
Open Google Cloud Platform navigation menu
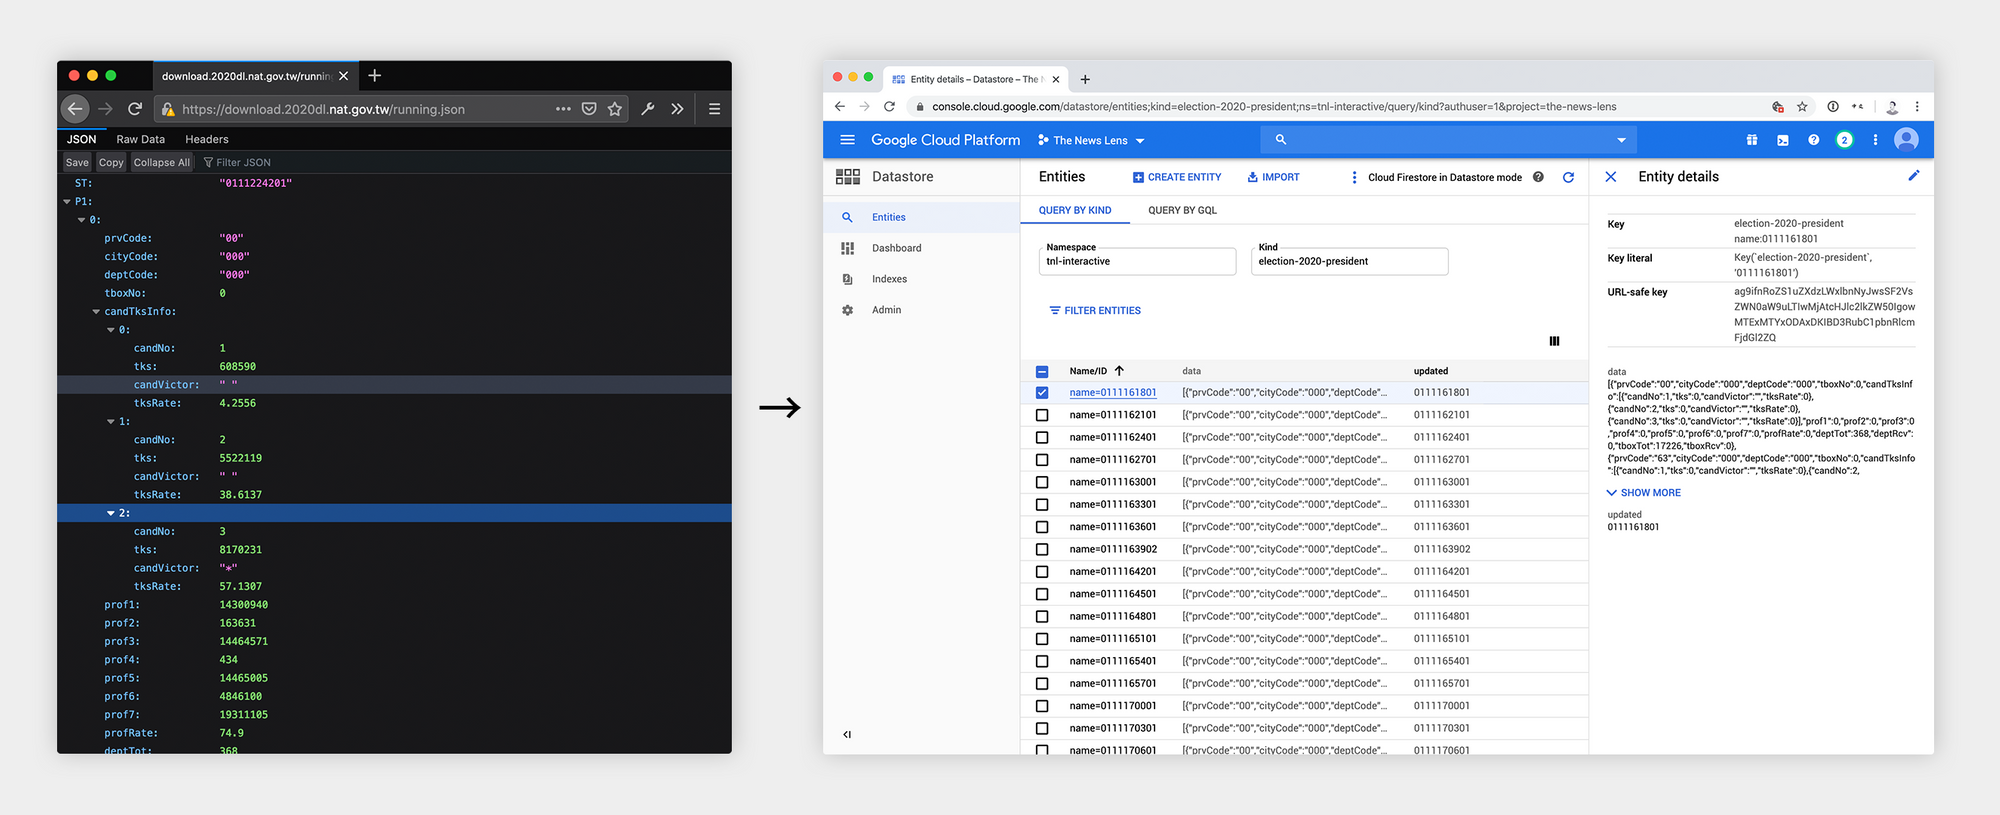point(847,140)
